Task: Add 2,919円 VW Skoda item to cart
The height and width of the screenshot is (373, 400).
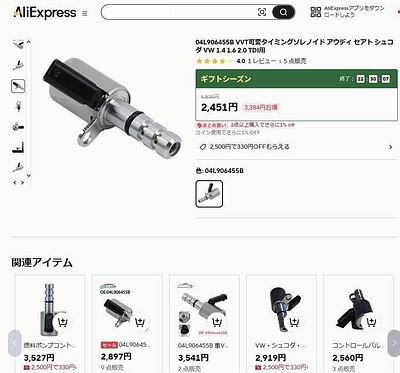Action: 294,322
